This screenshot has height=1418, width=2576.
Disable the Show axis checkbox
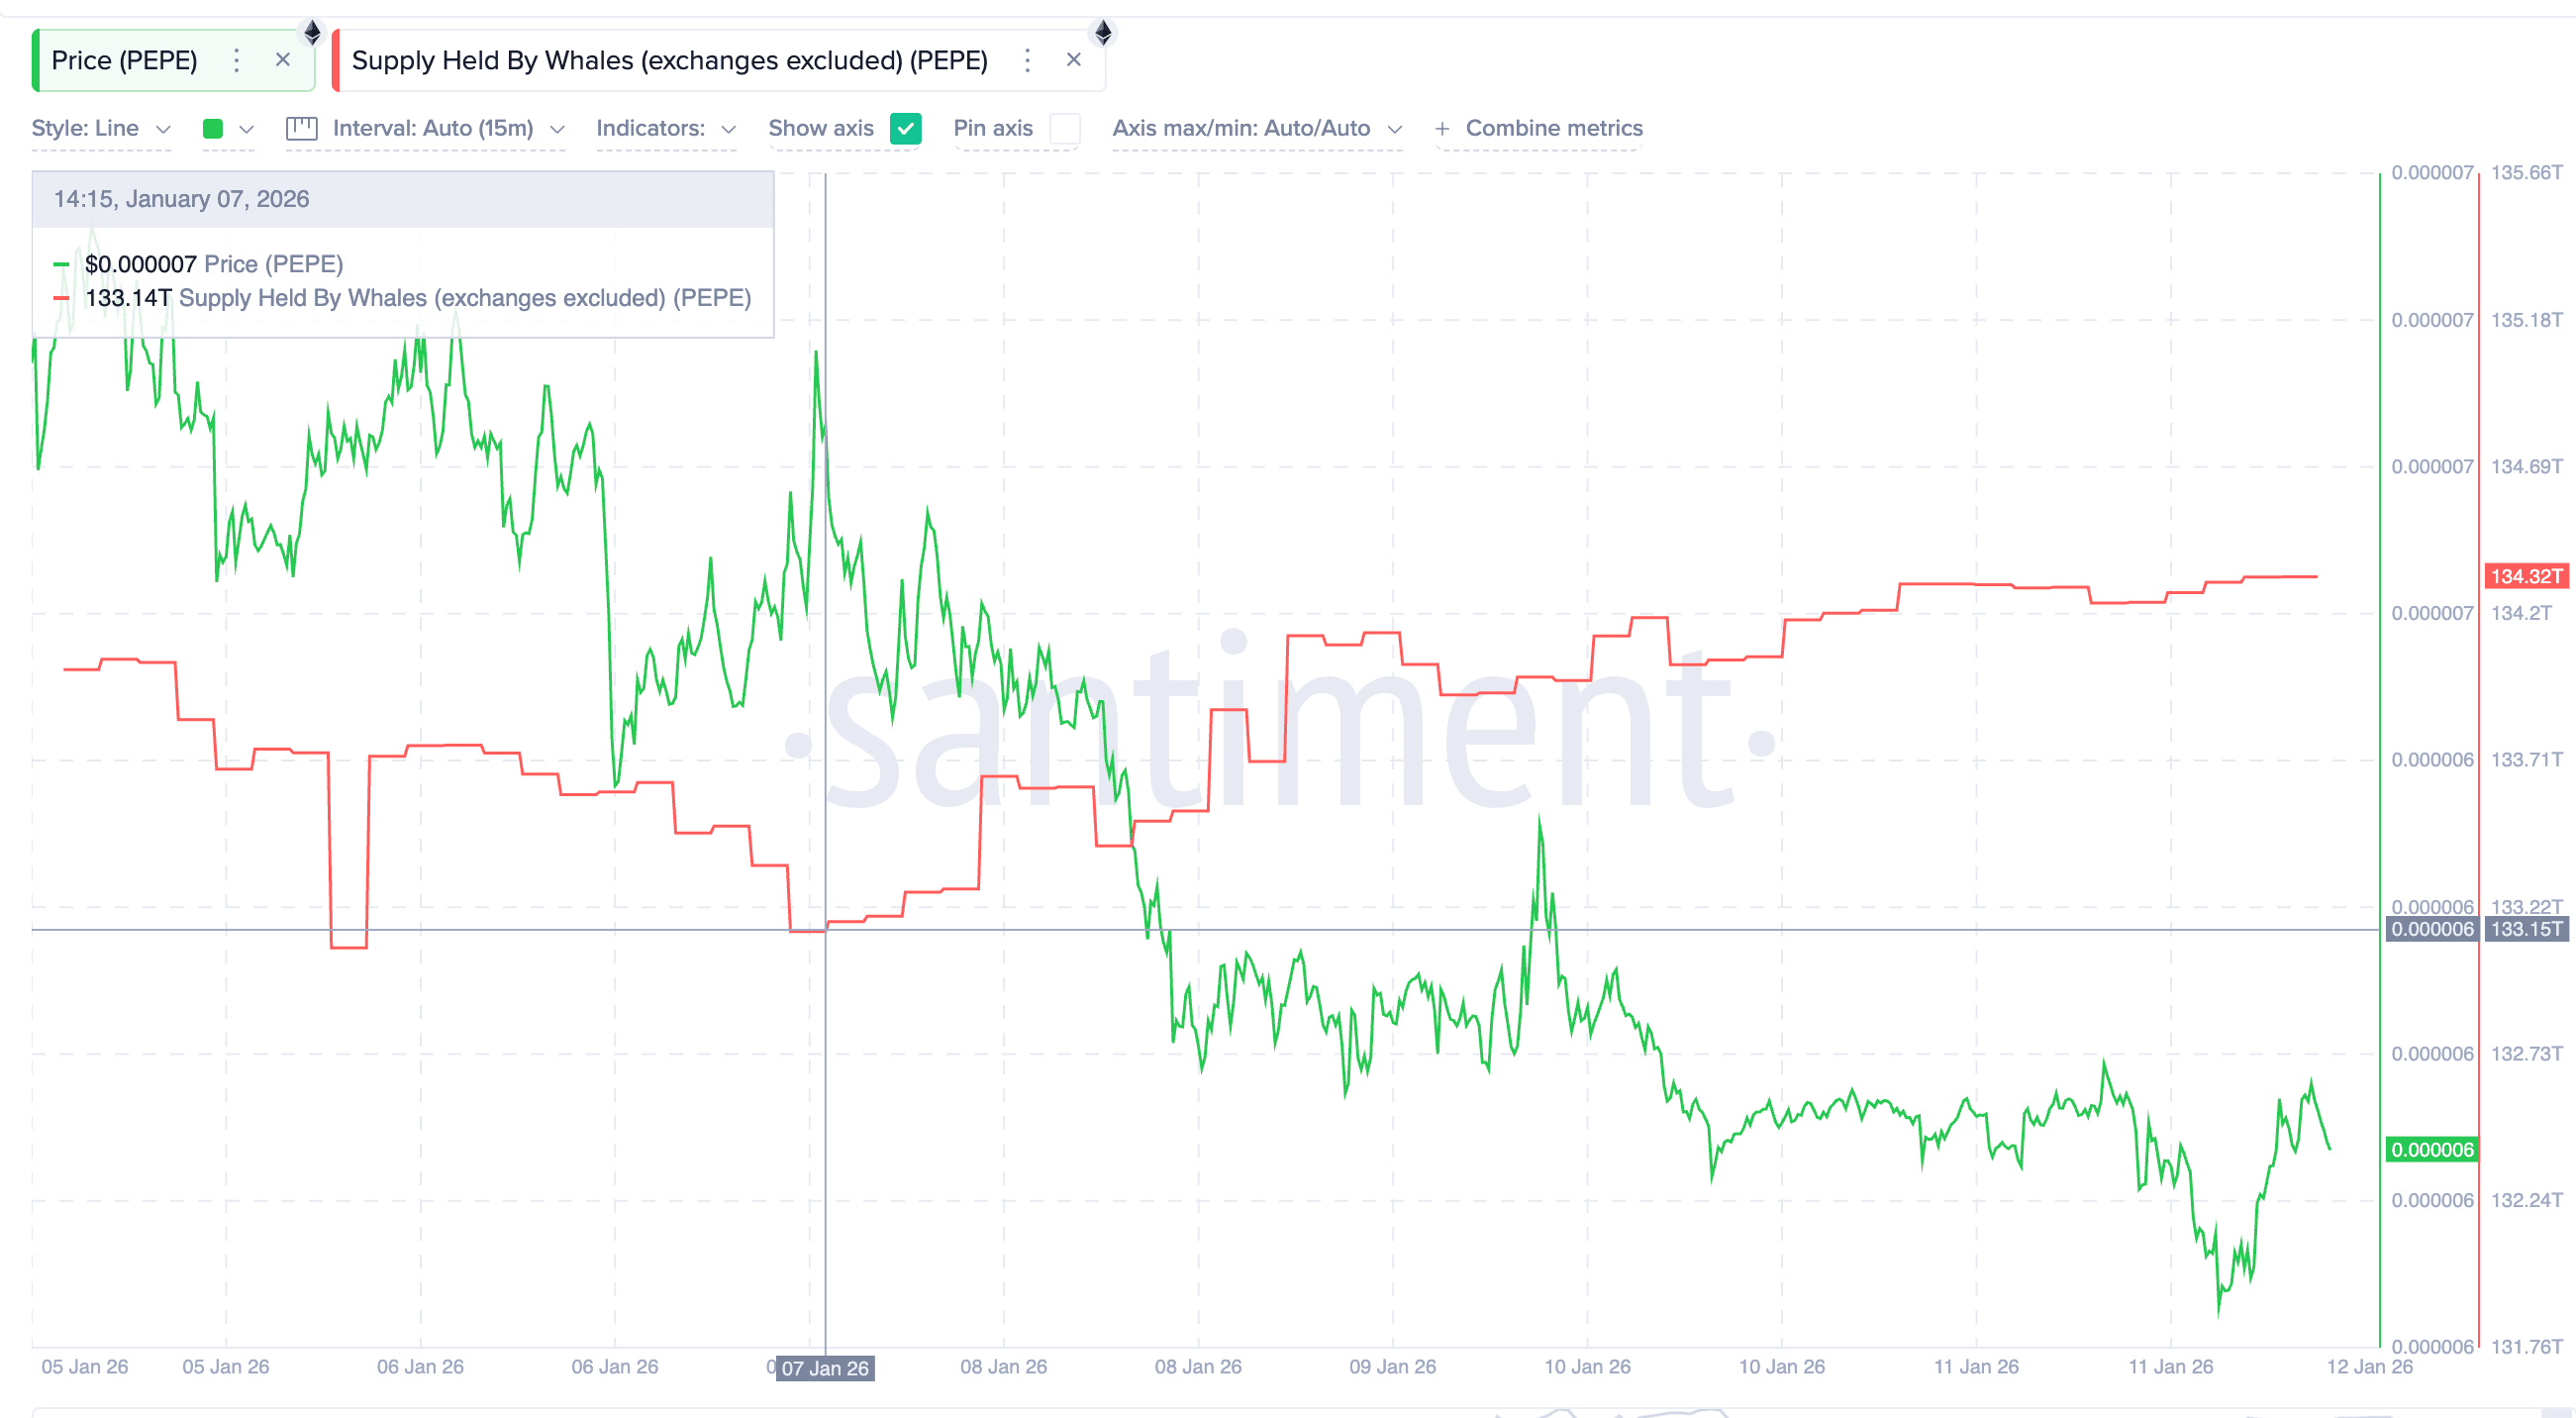(906, 128)
